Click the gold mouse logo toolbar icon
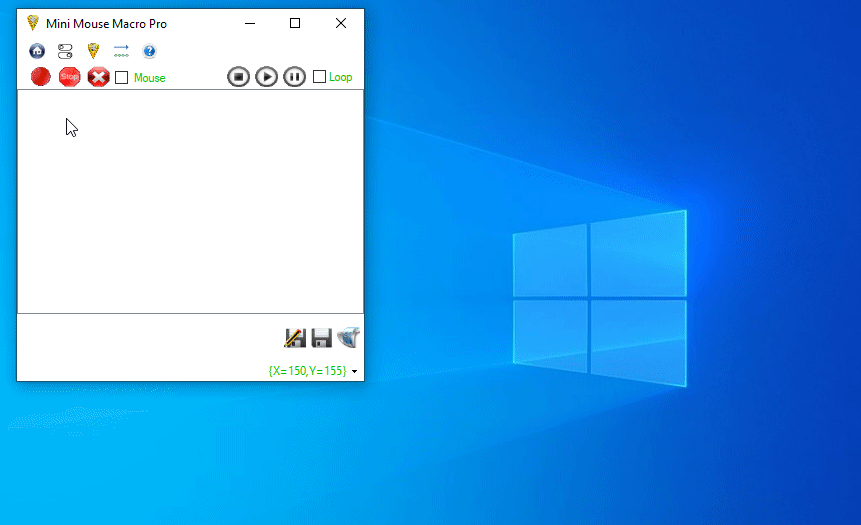861x525 pixels. [x=93, y=51]
